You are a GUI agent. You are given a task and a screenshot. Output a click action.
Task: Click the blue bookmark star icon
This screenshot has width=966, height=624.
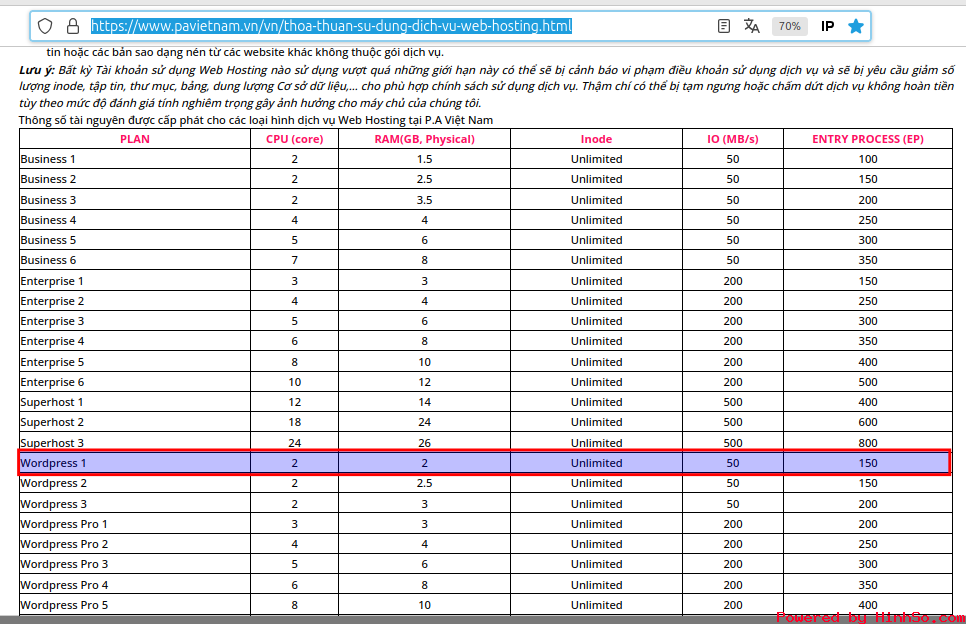856,26
